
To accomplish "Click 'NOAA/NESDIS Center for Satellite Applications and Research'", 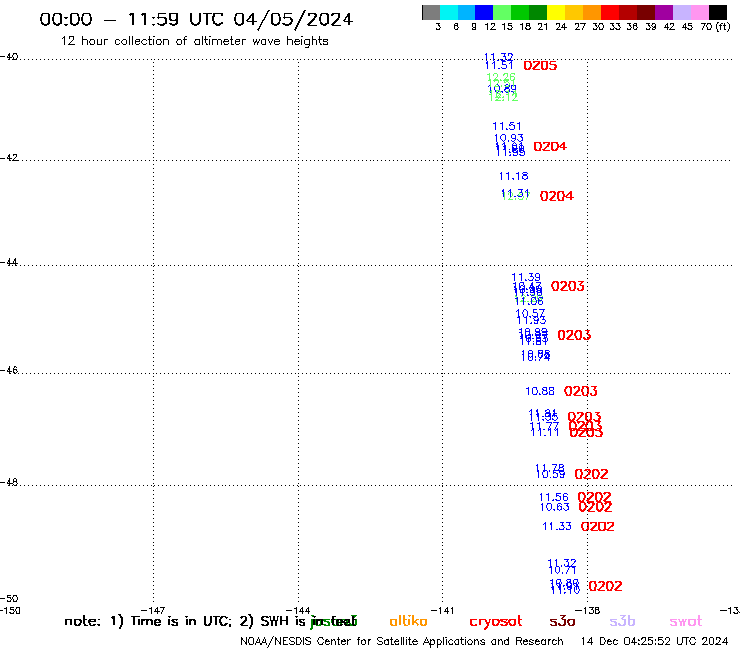I will coord(402,641).
